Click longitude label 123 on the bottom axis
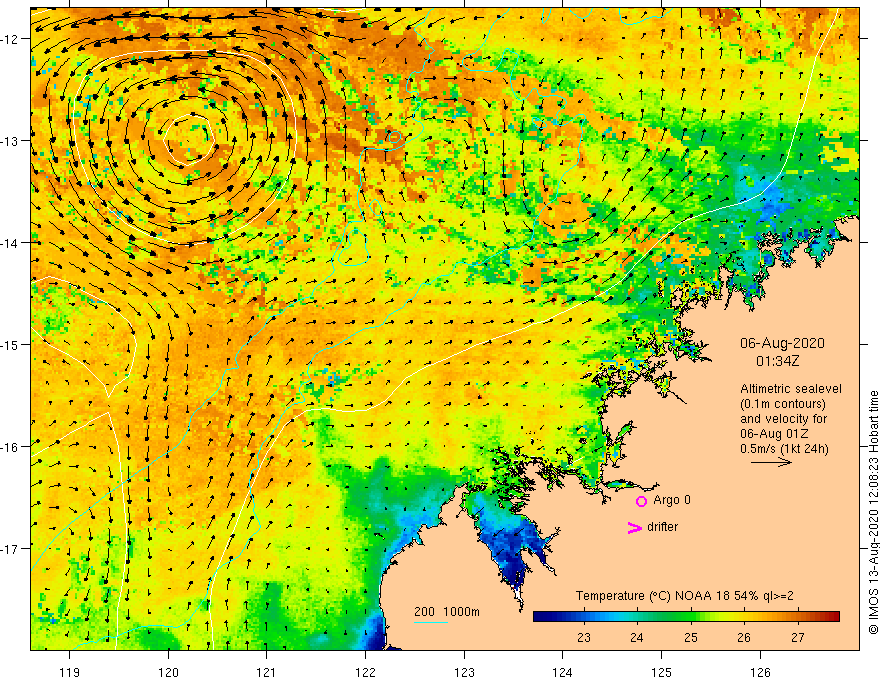 (x=464, y=672)
